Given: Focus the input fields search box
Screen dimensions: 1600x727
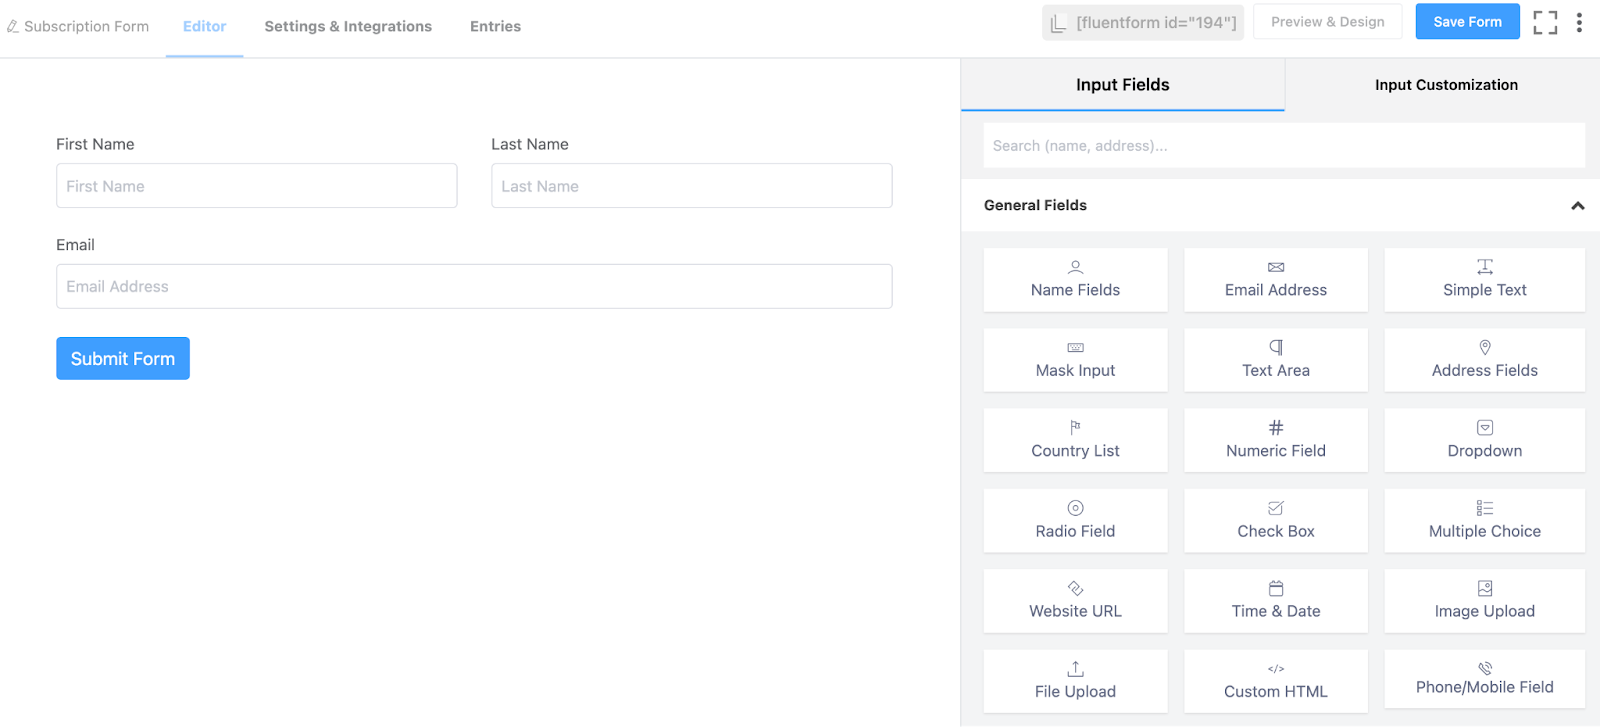Looking at the screenshot, I should [x=1284, y=146].
